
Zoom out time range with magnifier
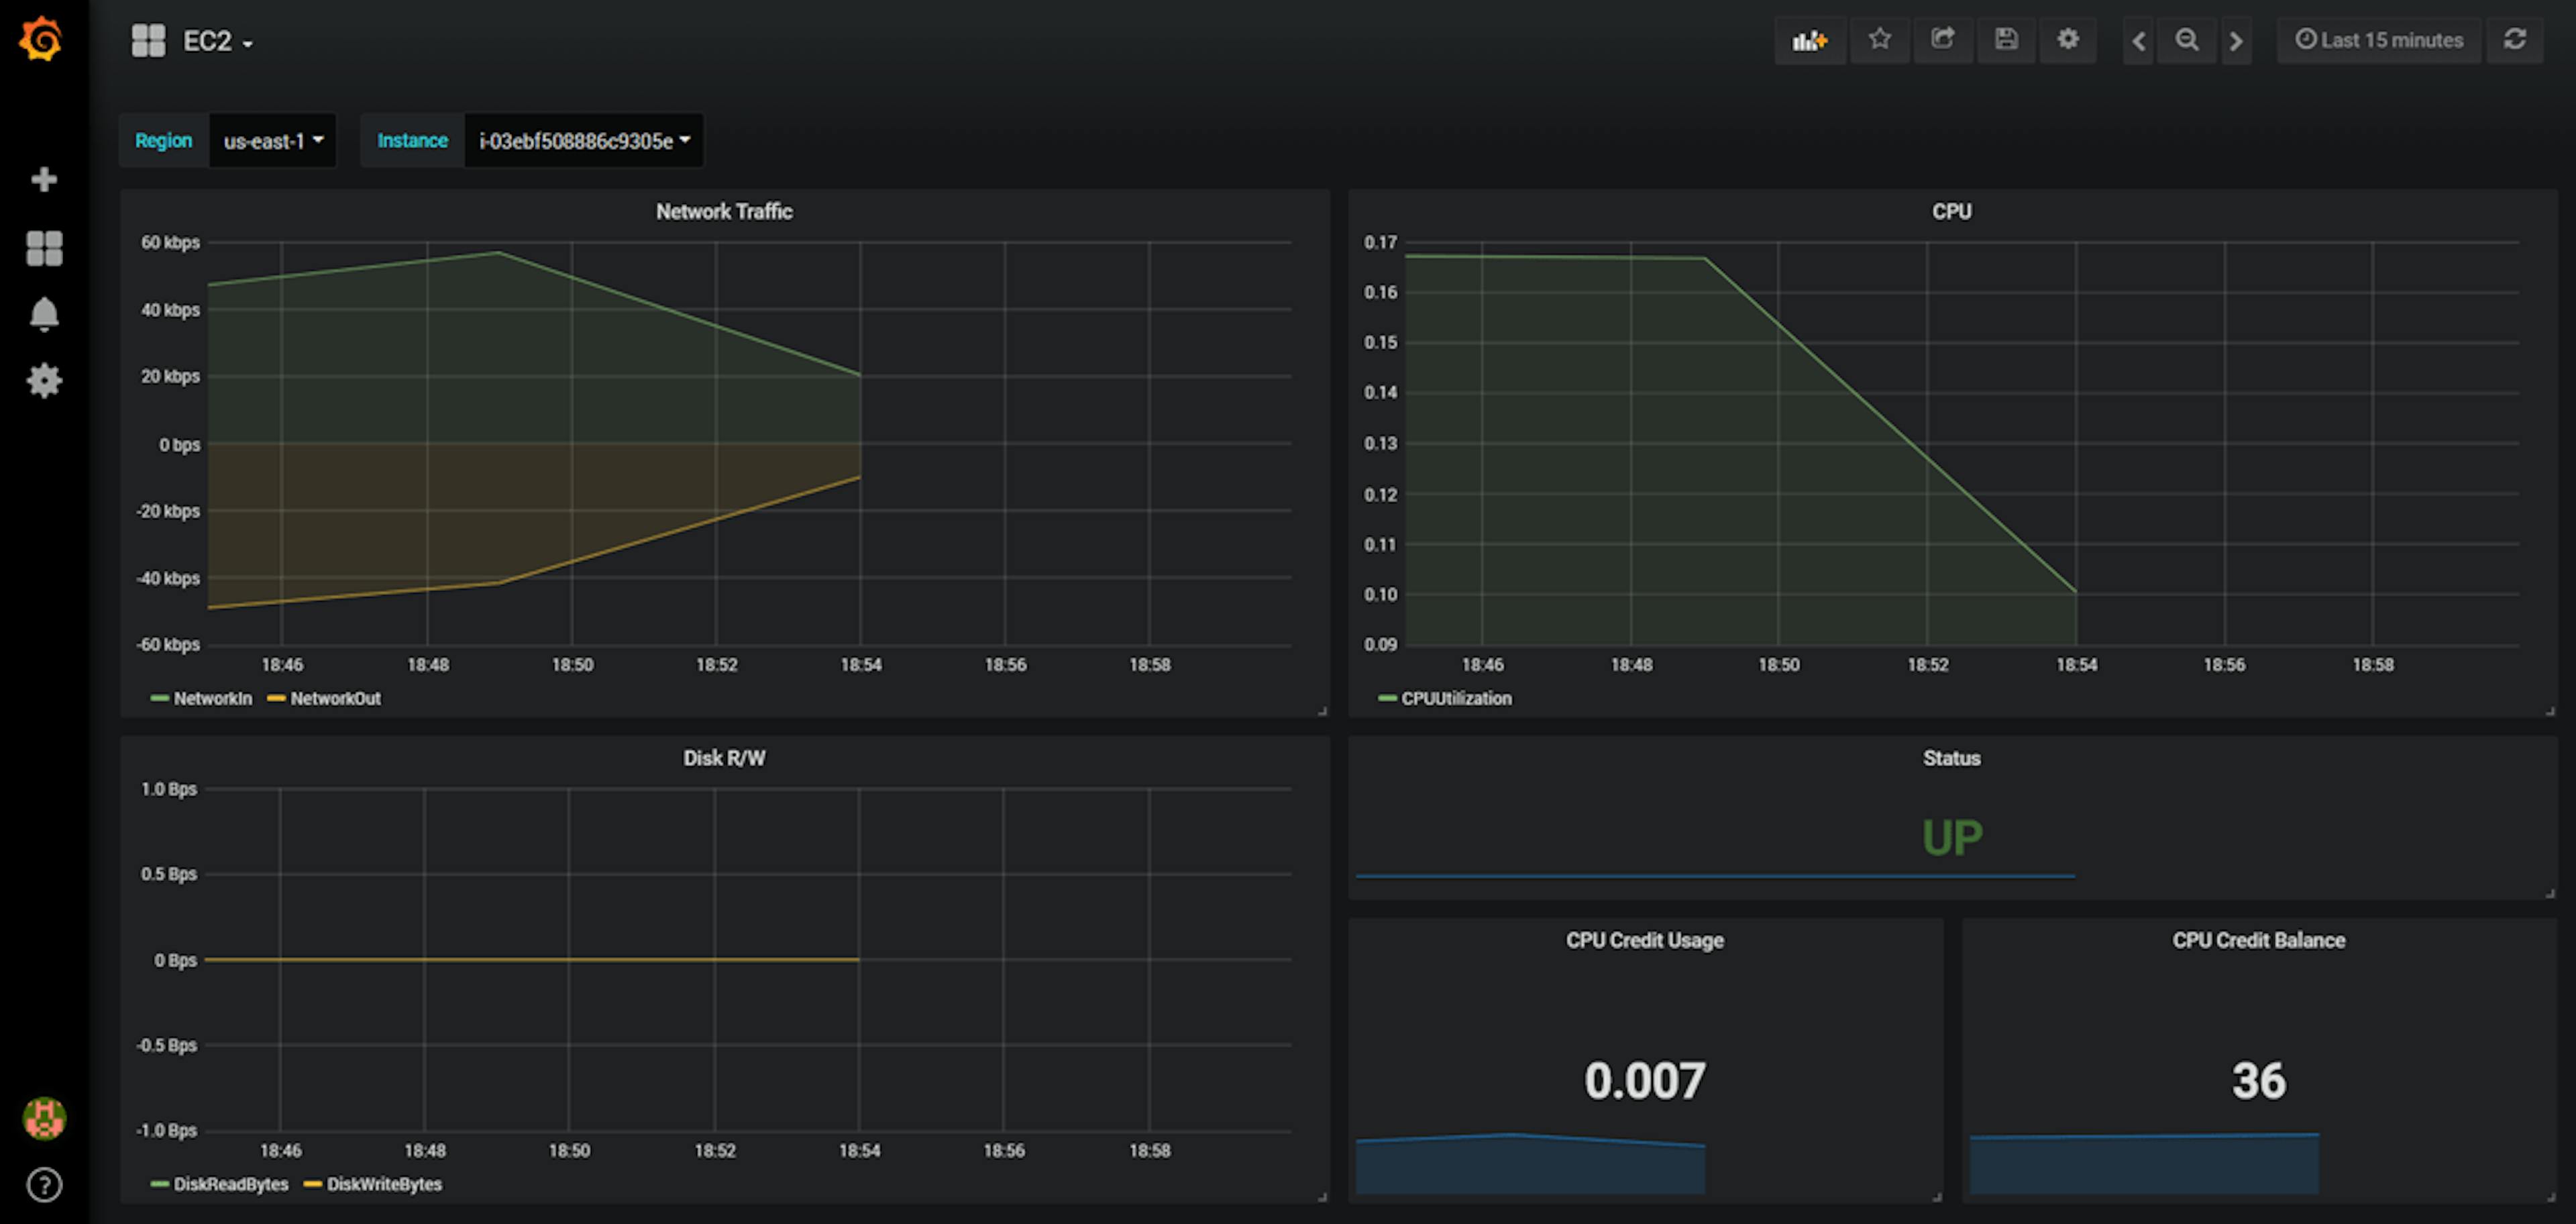tap(2187, 40)
